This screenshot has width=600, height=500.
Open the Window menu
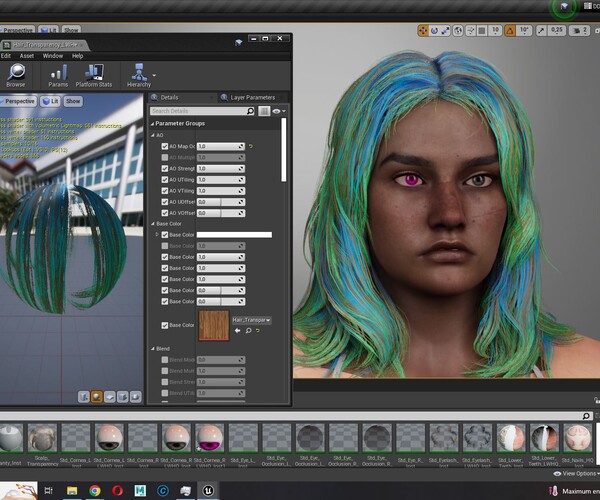click(53, 56)
